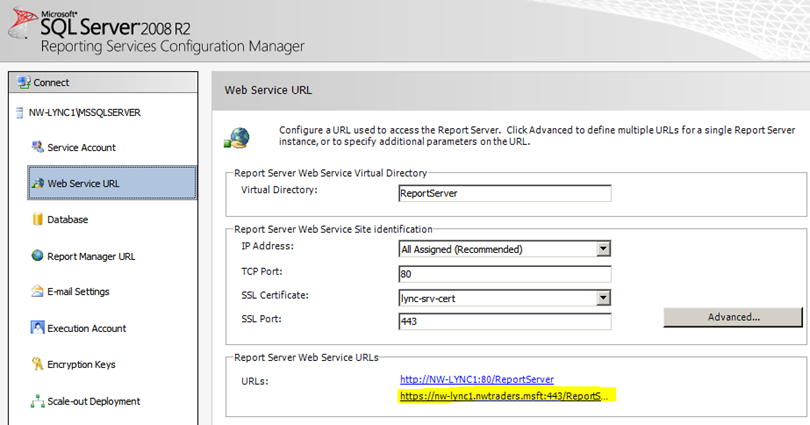The height and width of the screenshot is (425, 810).
Task: Click the globe icon beside the description text
Action: tap(237, 138)
